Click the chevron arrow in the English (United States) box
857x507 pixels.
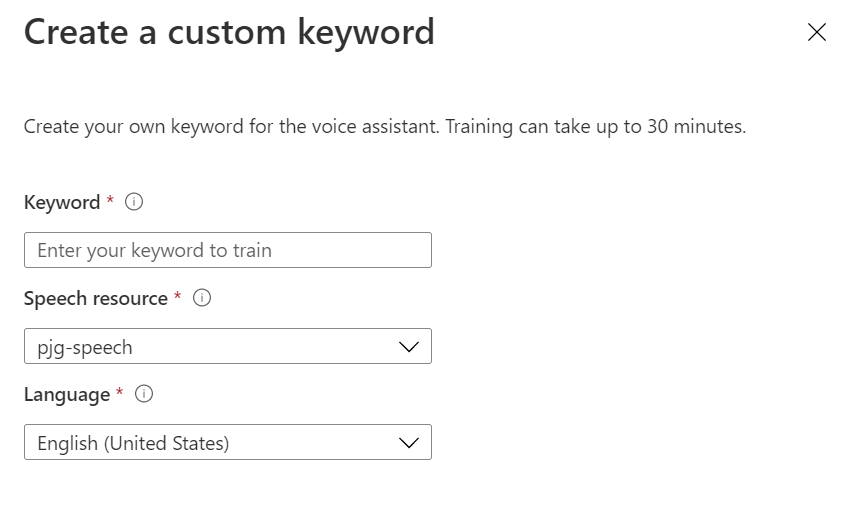click(408, 442)
